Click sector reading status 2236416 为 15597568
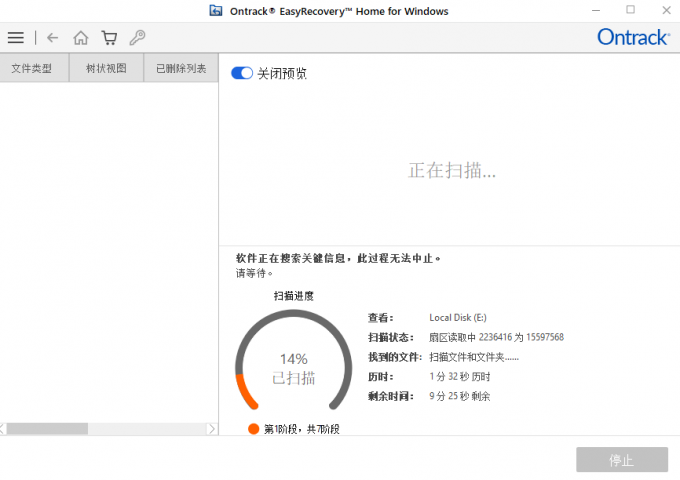 click(497, 337)
